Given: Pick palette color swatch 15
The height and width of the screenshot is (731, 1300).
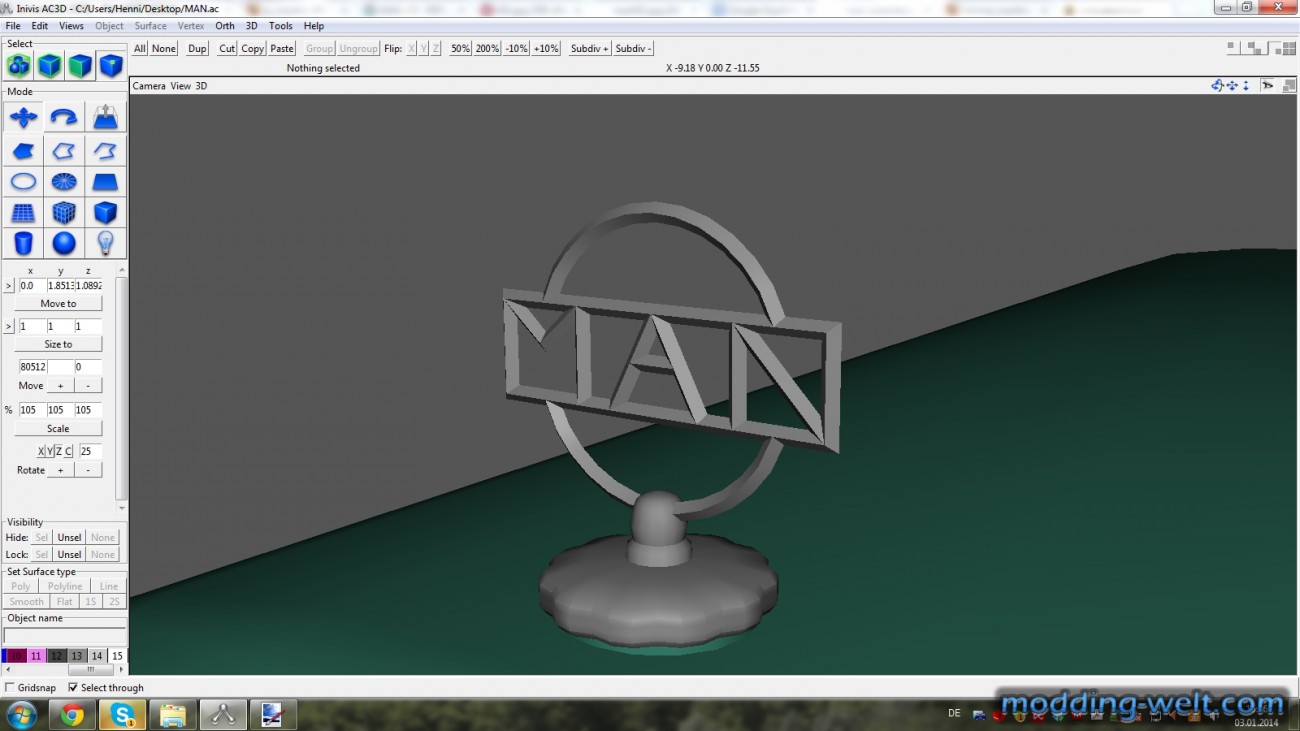Looking at the screenshot, I should click(117, 656).
